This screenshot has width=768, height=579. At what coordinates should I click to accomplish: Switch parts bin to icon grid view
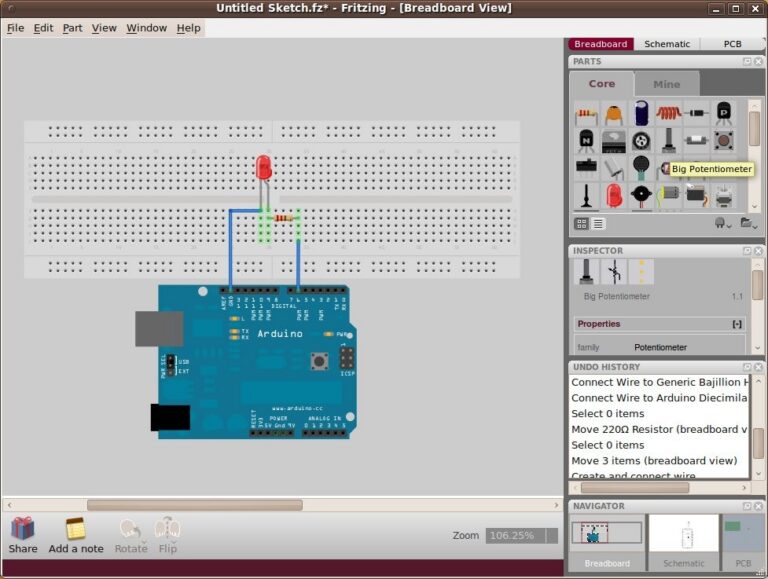pyautogui.click(x=581, y=224)
